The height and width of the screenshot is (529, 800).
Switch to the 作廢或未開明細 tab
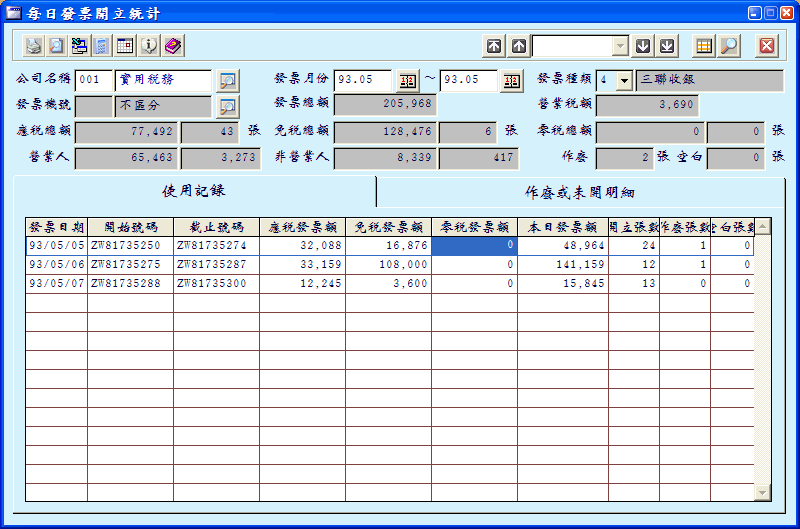[579, 192]
